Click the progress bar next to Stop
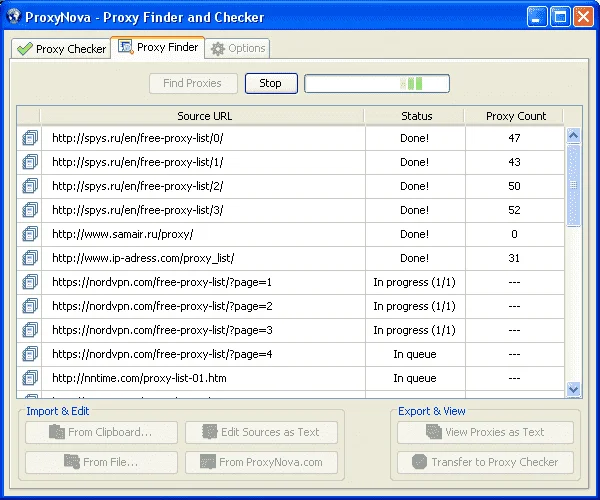The width and height of the screenshot is (600, 500). tap(377, 83)
